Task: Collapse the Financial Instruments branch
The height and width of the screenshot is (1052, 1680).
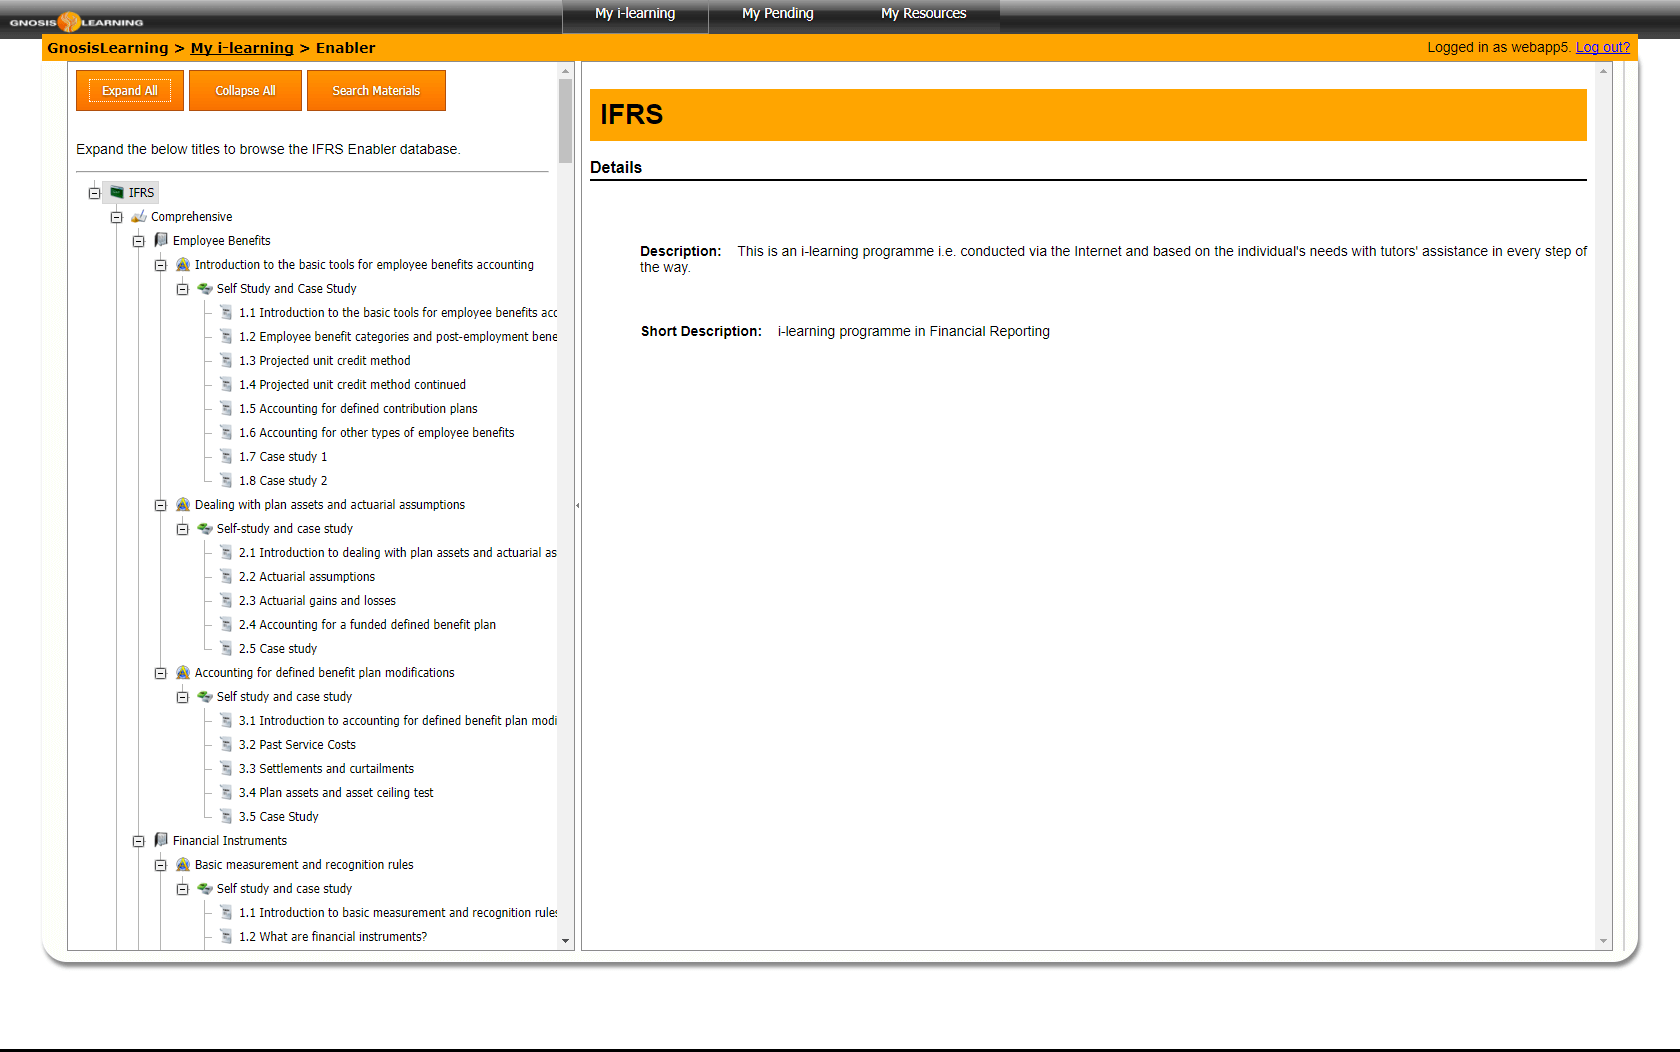Action: (138, 841)
